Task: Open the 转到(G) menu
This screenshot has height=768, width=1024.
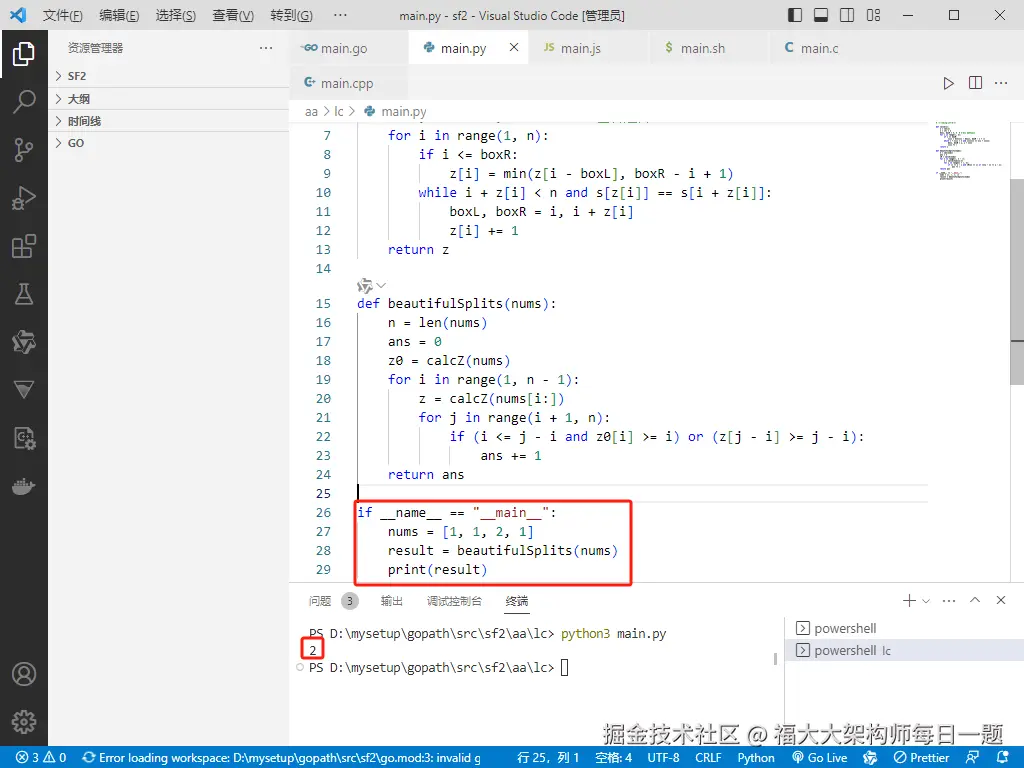Action: [x=291, y=15]
